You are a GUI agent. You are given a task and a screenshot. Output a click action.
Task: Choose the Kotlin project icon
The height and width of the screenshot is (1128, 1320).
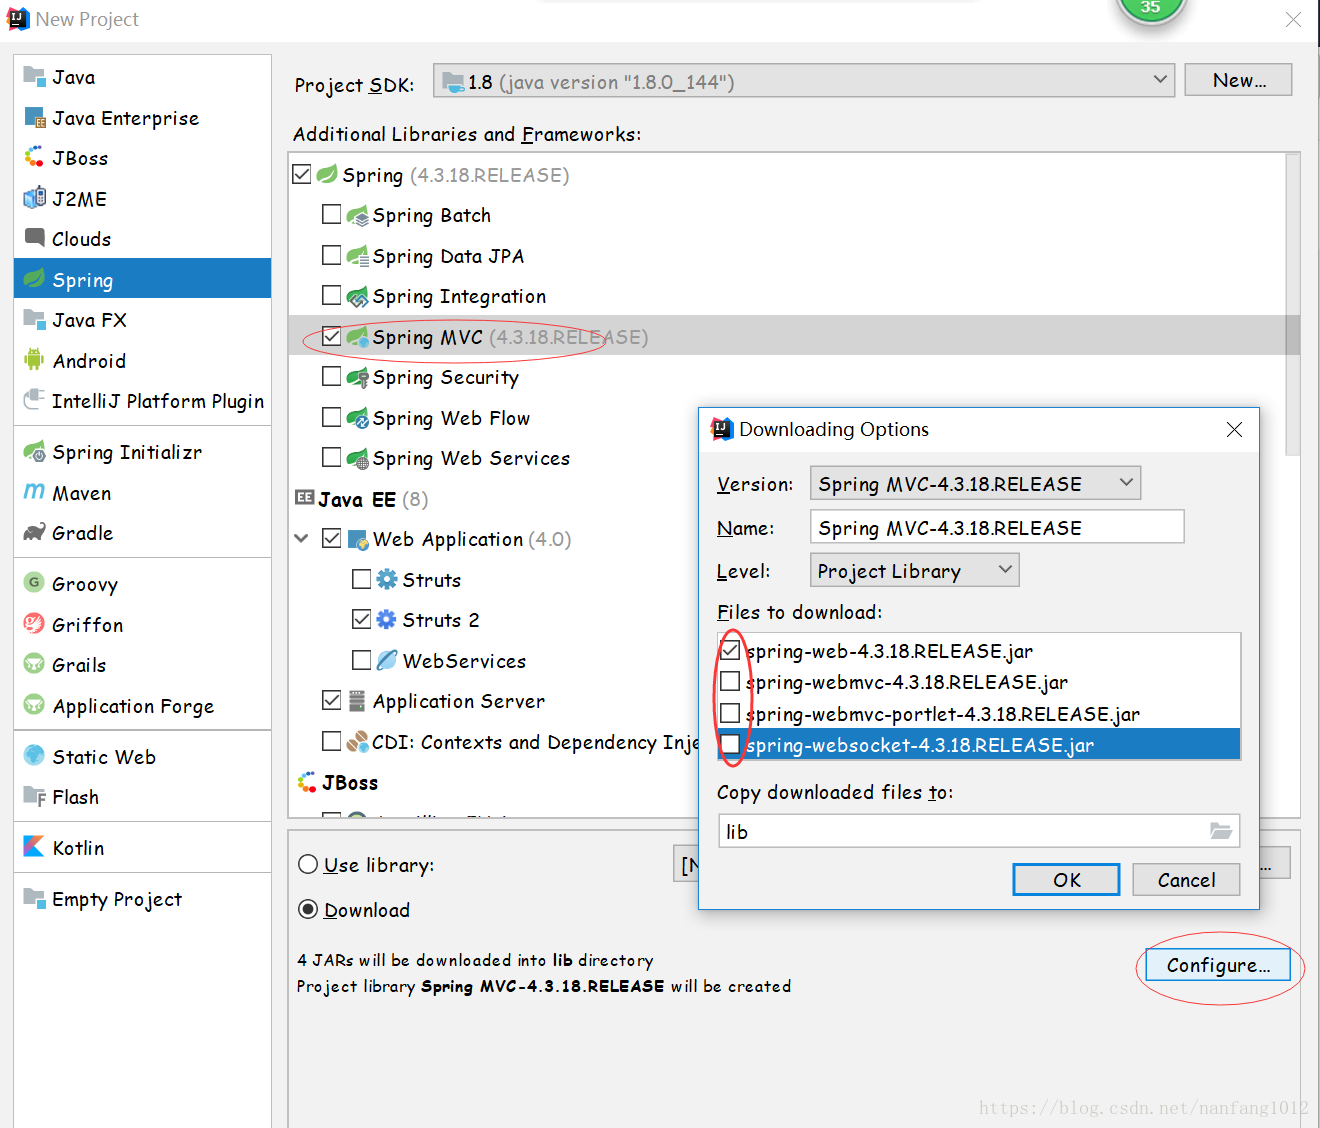pyautogui.click(x=34, y=847)
